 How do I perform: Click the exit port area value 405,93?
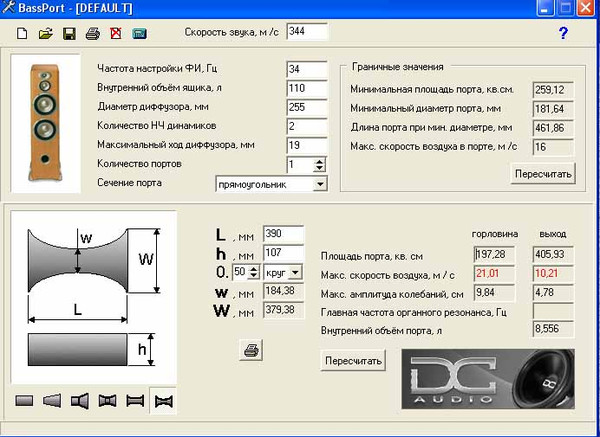(x=553, y=254)
